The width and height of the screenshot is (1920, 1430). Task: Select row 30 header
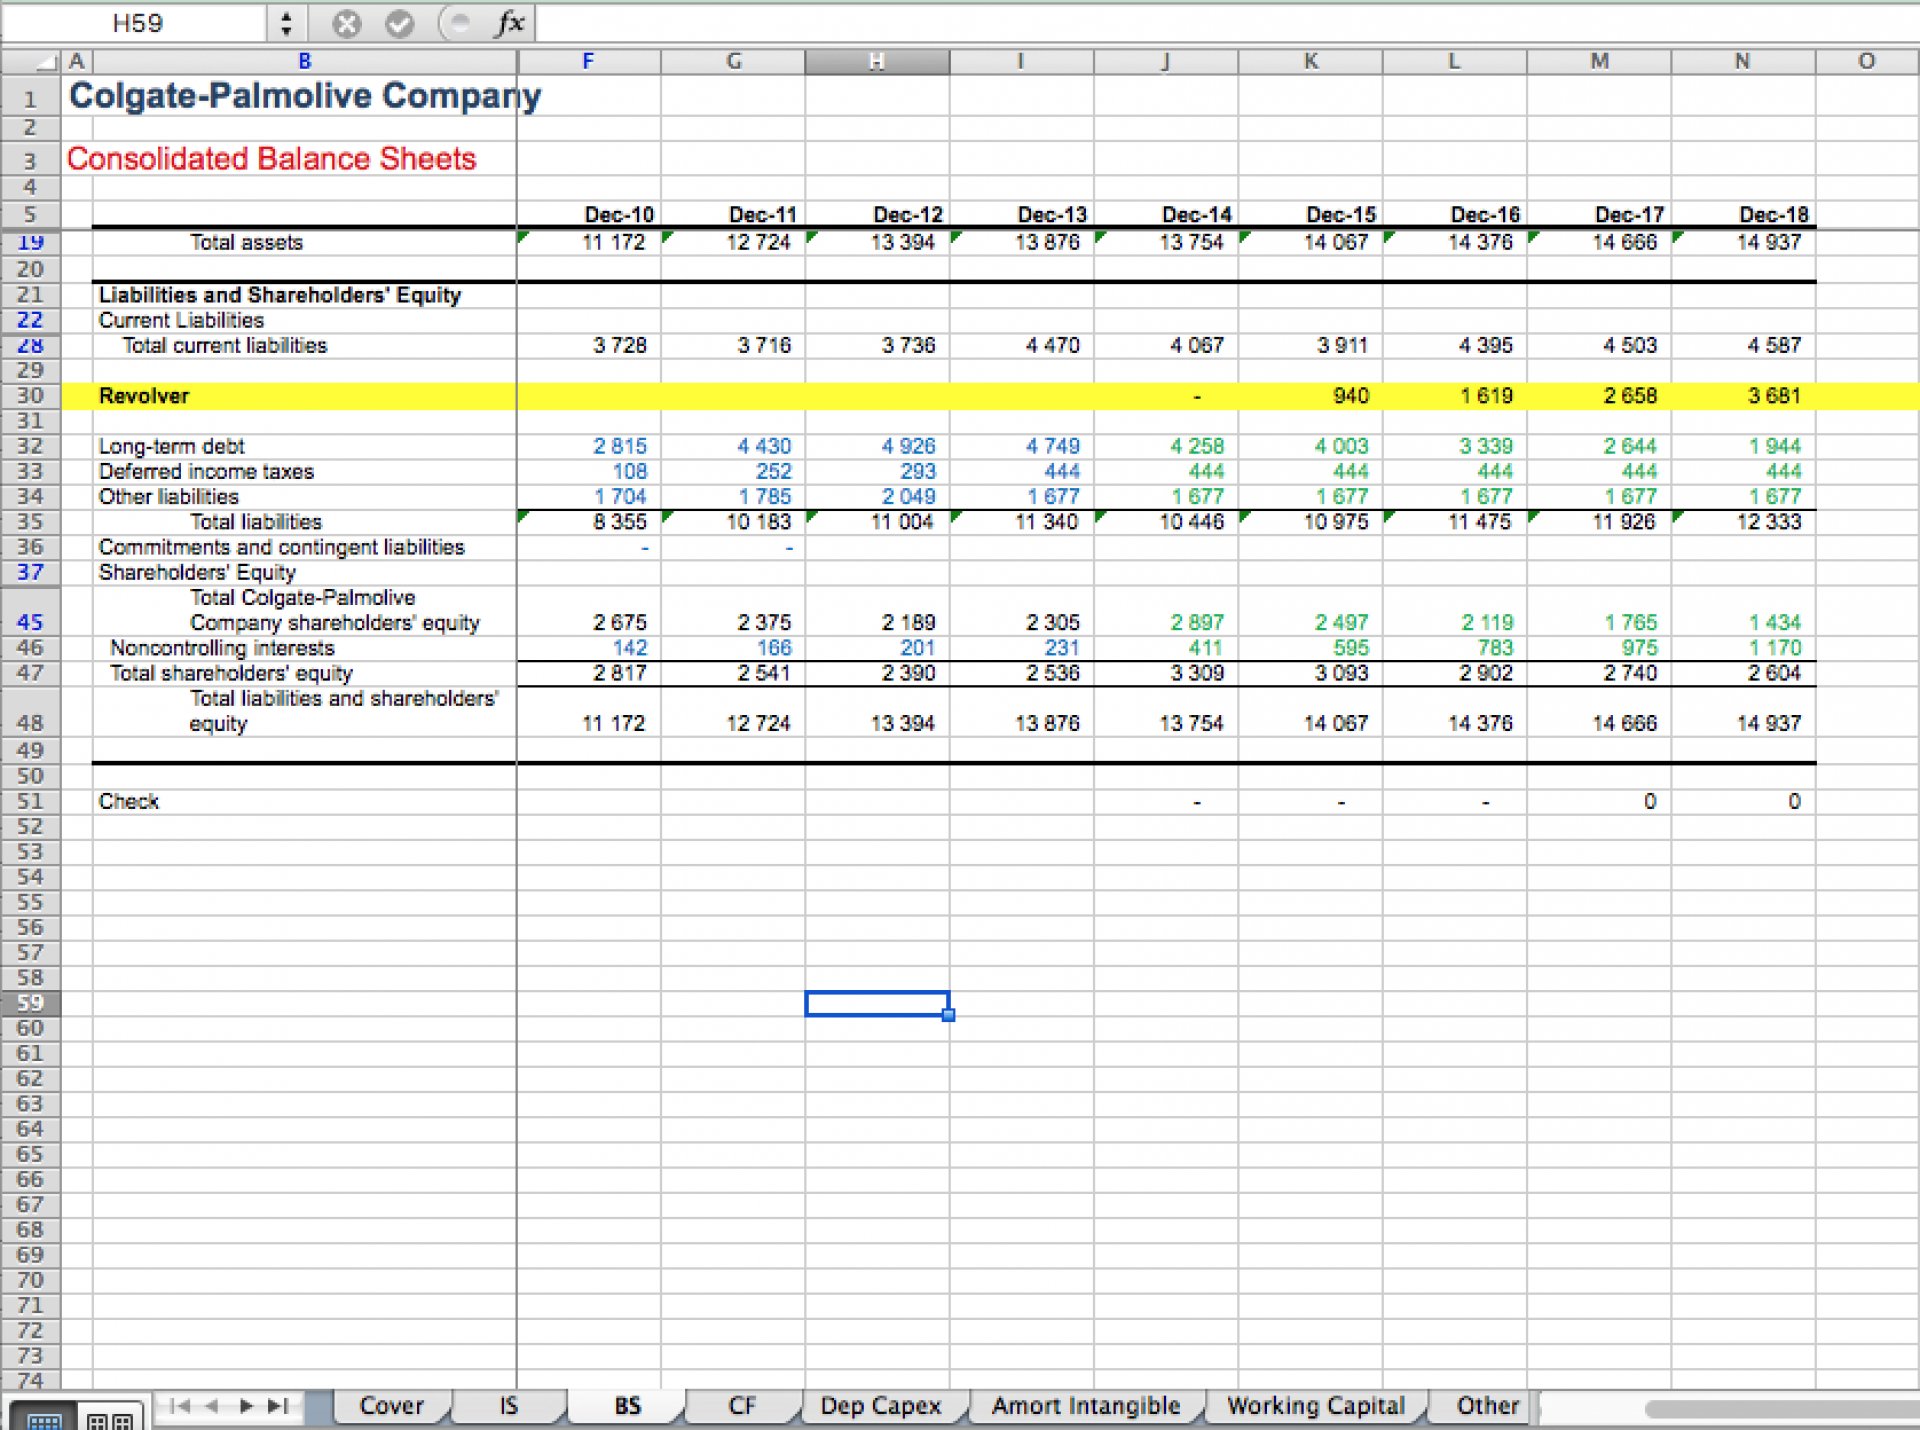tap(30, 396)
